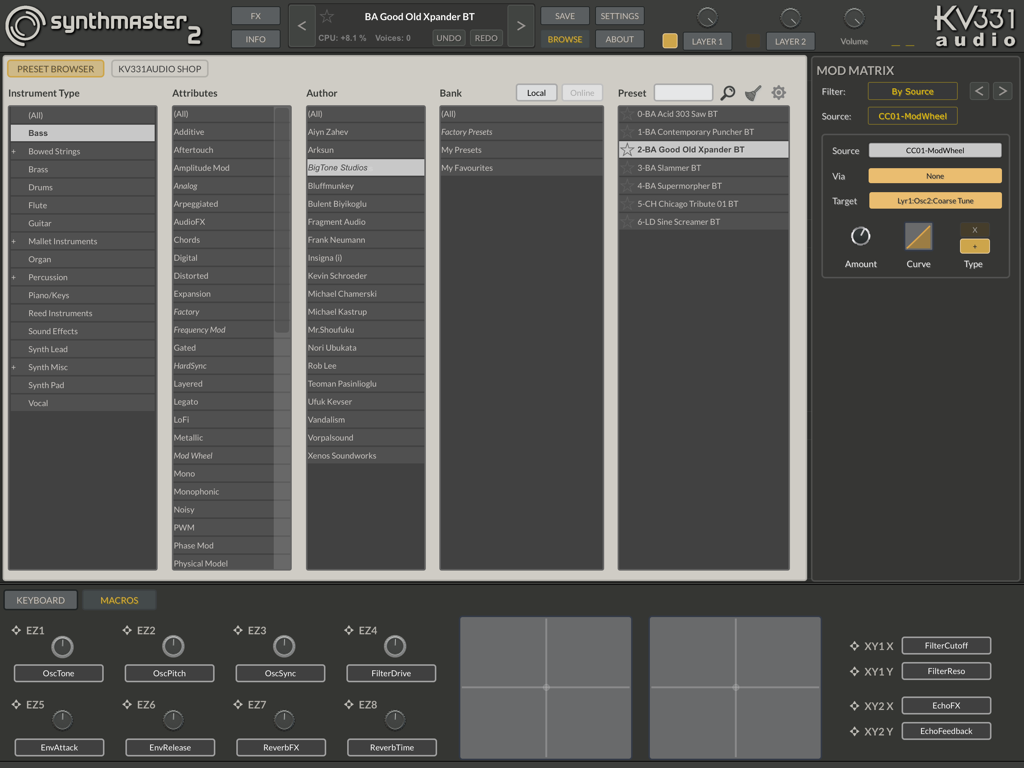
Task: Open the preset search magnifier
Action: coord(727,91)
